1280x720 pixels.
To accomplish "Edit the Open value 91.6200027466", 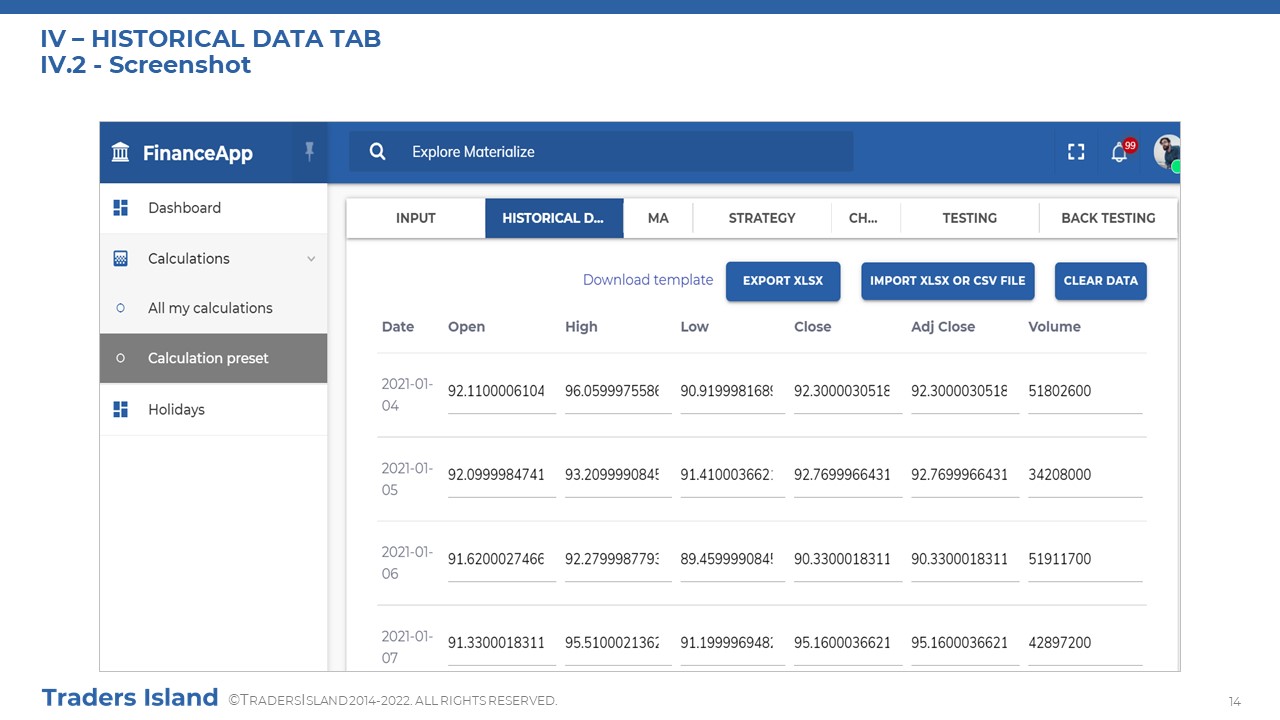I will click(502, 560).
